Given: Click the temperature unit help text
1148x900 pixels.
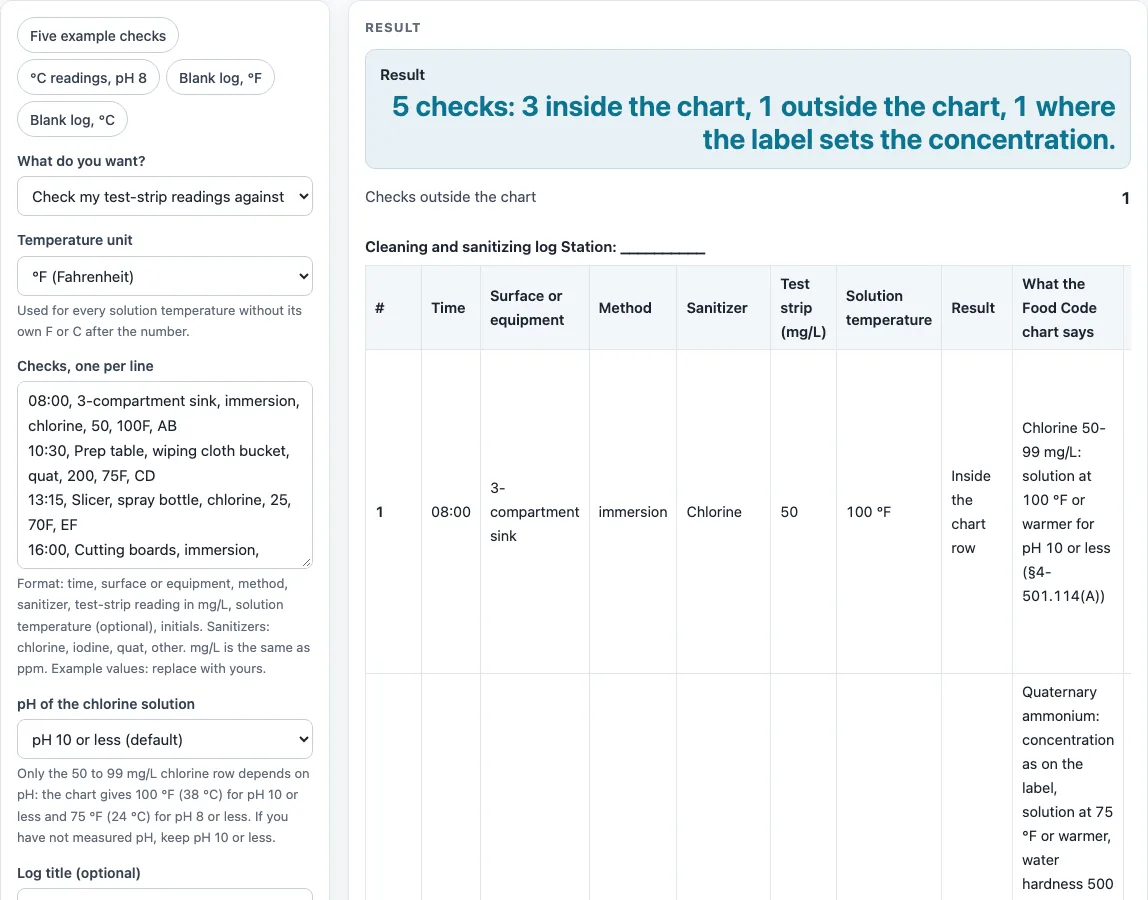Looking at the screenshot, I should pos(160,321).
